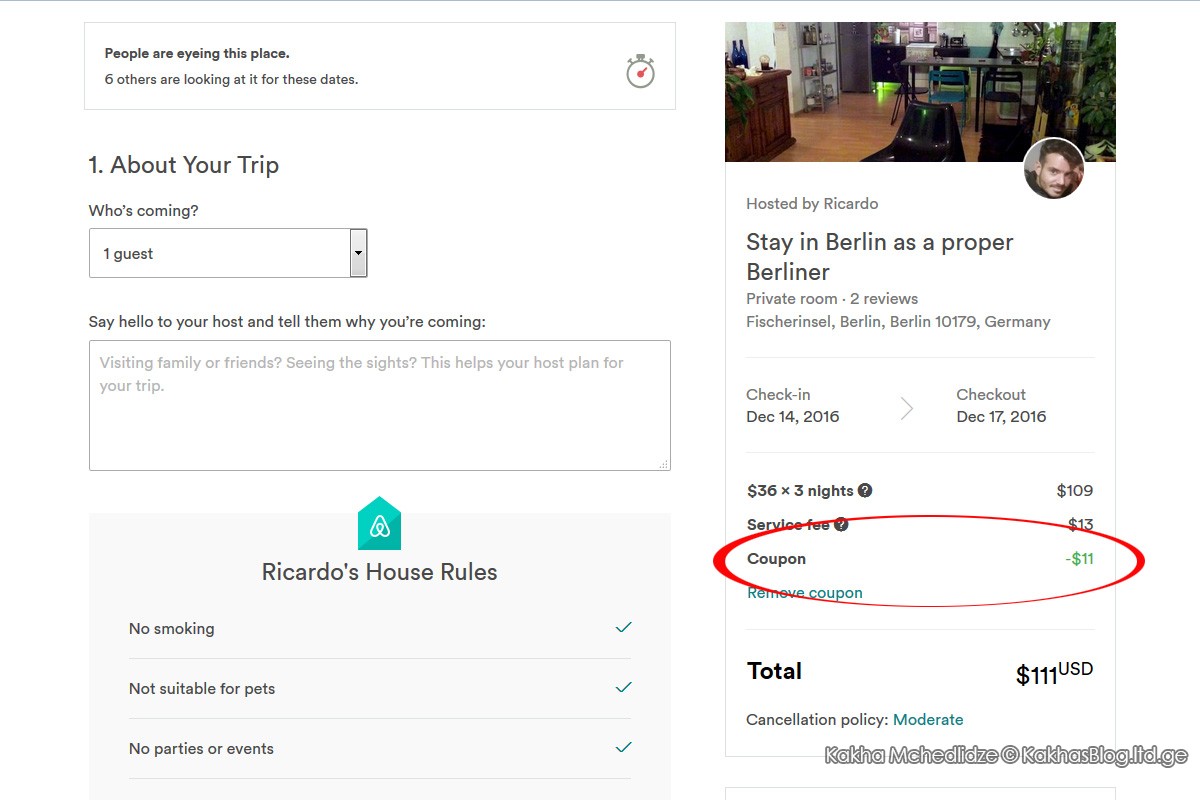Open the Who's coming guest dropdown
Viewport: 1200px width, 800px height.
pyautogui.click(x=228, y=253)
